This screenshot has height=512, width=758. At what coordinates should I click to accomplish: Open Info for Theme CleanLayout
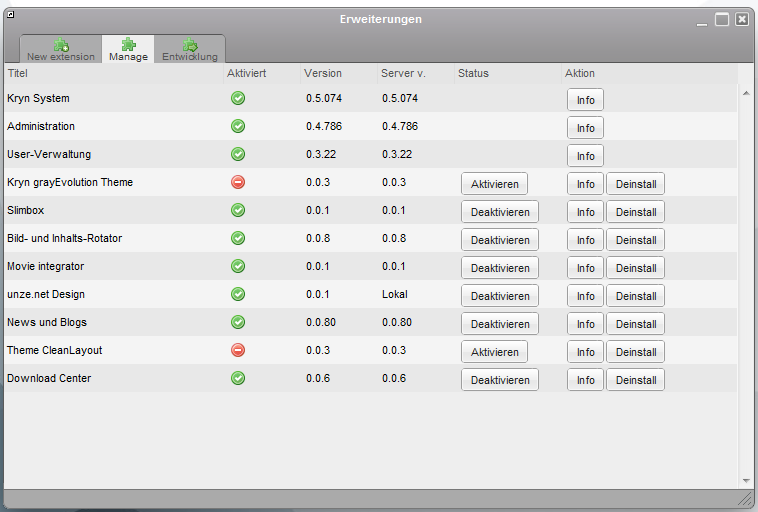(x=585, y=352)
